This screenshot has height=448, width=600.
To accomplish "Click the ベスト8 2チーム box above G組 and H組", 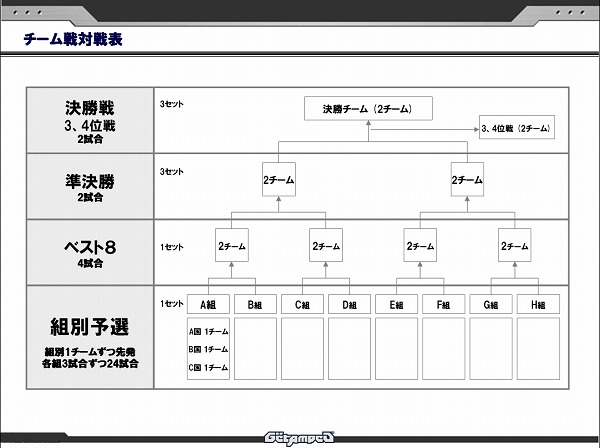I will pos(514,245).
